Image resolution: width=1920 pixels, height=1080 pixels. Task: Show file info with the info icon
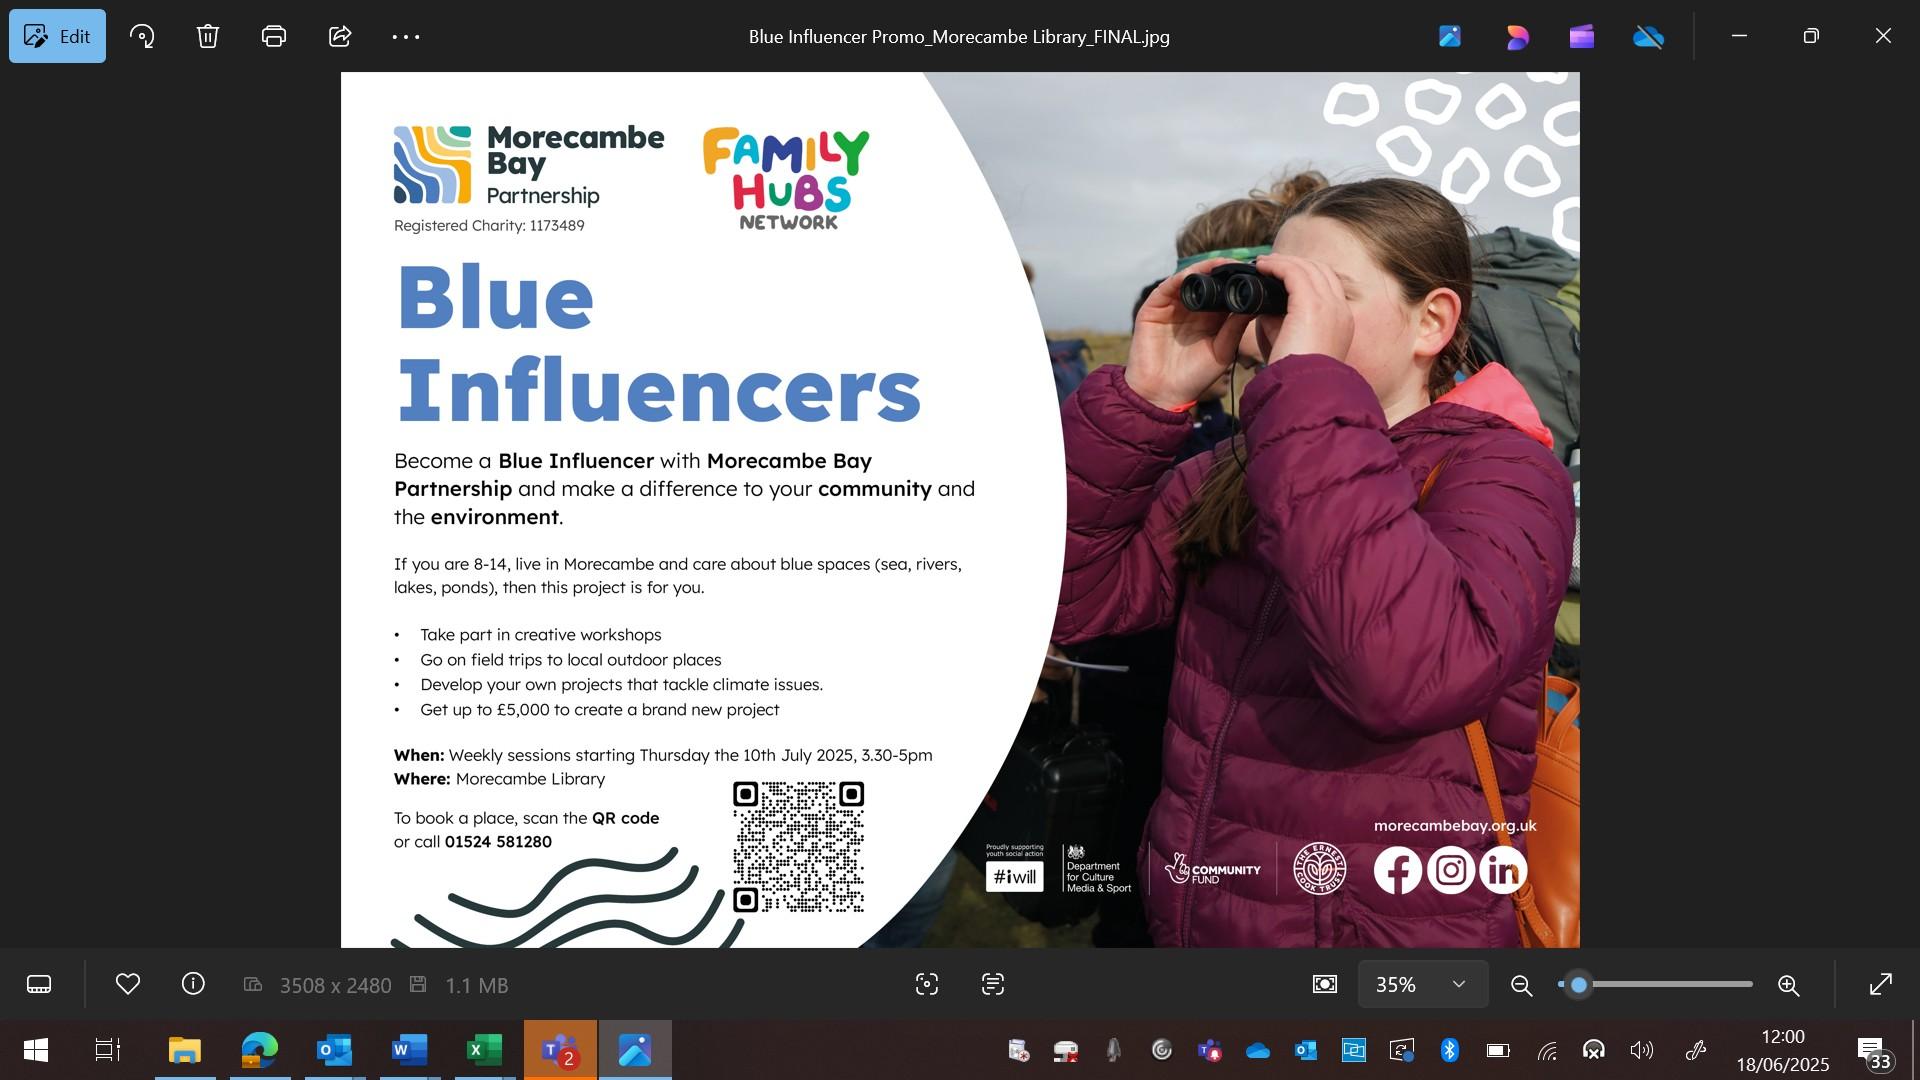[193, 984]
